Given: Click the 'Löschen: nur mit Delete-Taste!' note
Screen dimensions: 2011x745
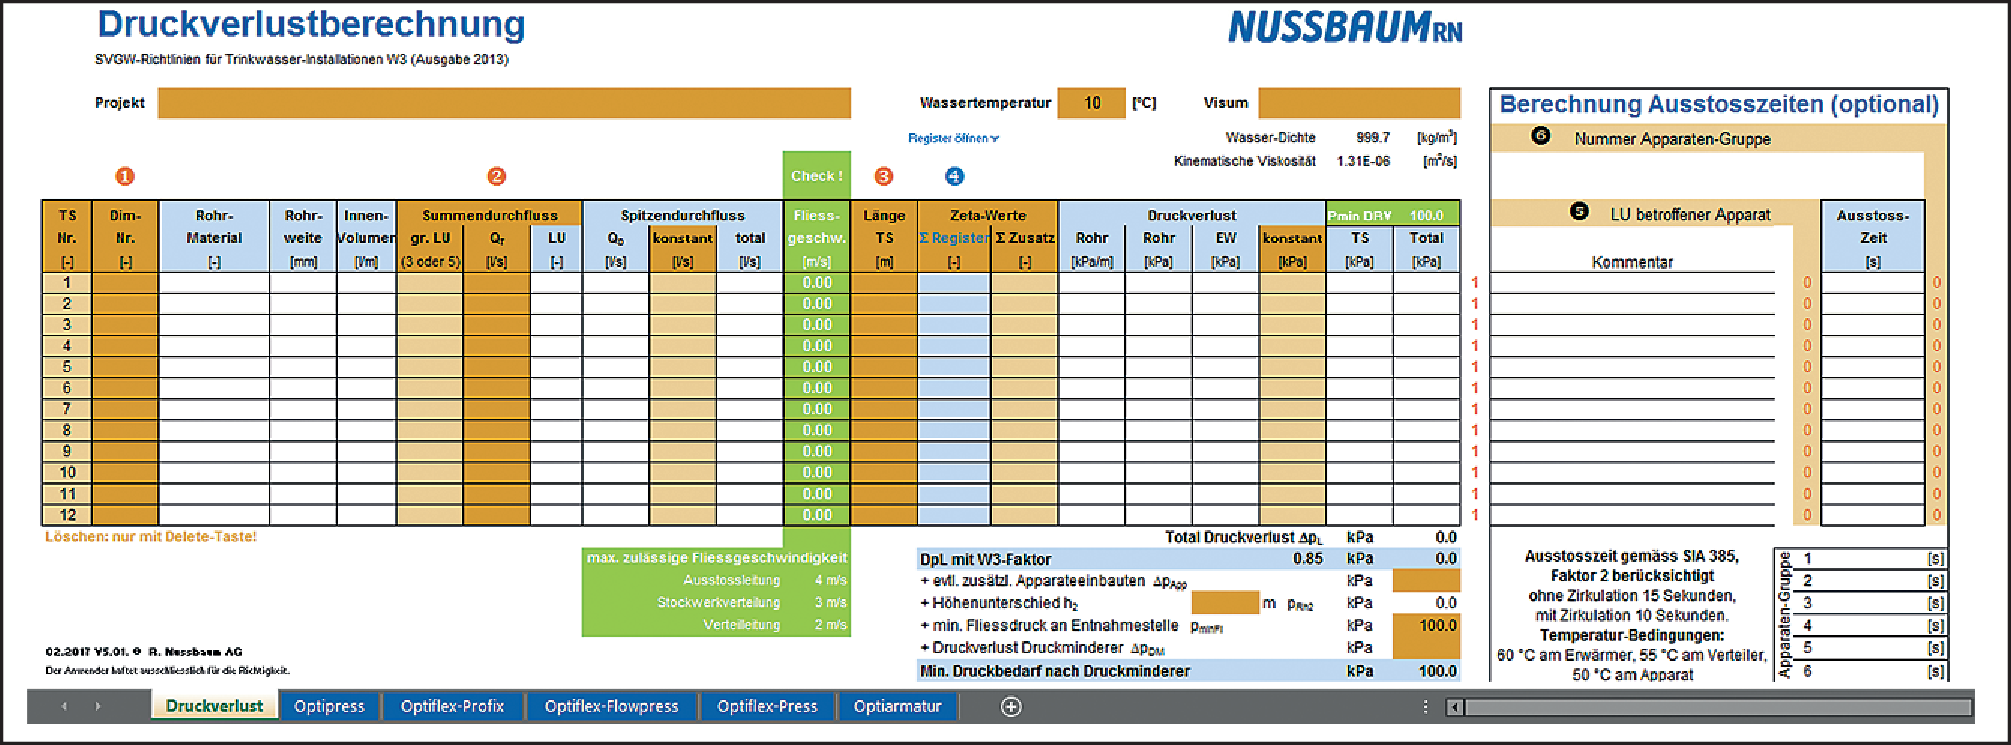Looking at the screenshot, I should tap(151, 537).
